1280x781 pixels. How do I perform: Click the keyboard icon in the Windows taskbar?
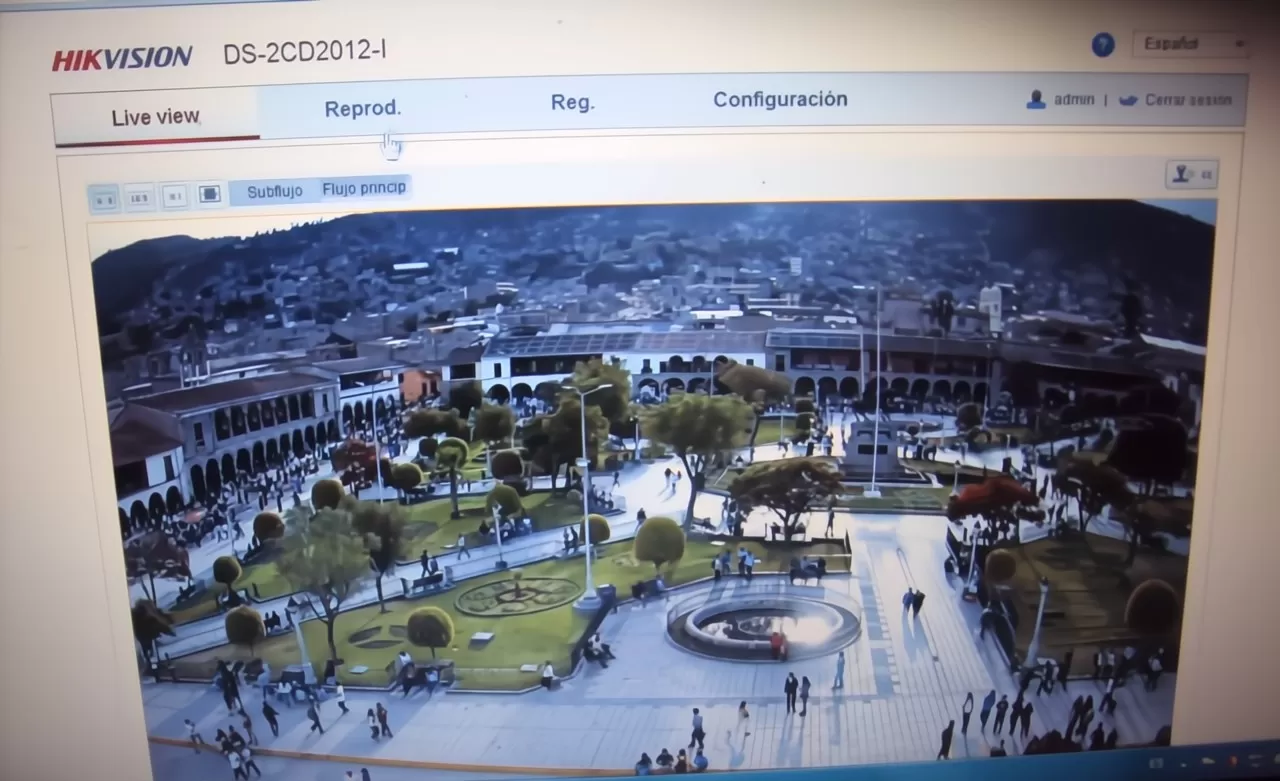tap(1157, 764)
